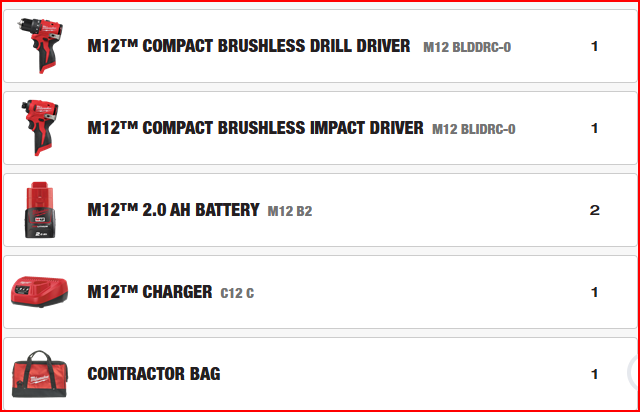Click the Contractor Bag title text

pyautogui.click(x=154, y=374)
